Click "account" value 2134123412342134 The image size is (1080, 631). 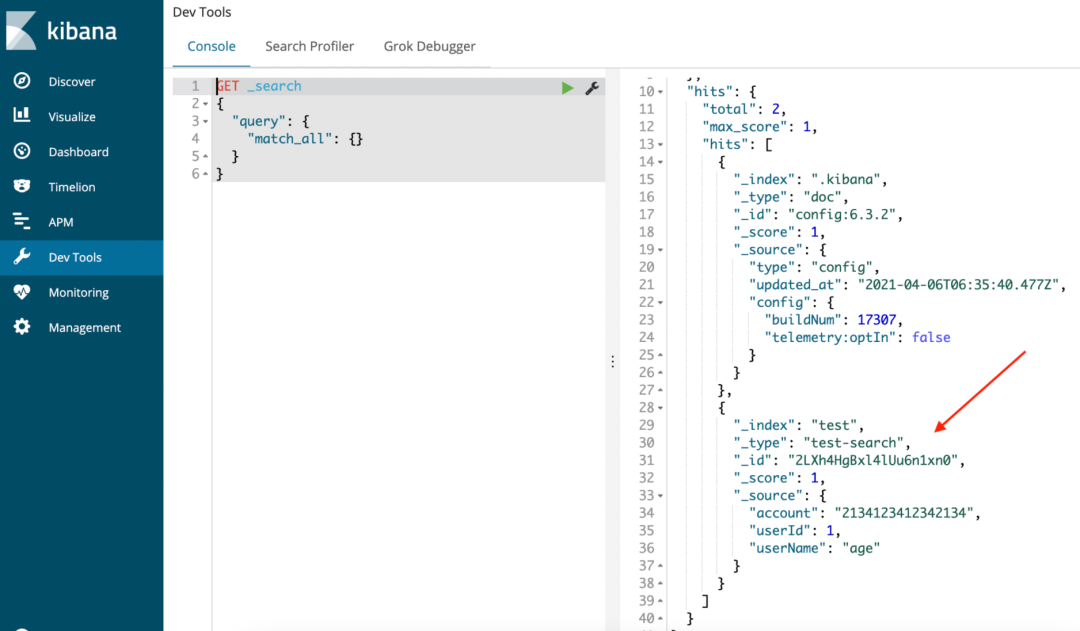point(904,513)
